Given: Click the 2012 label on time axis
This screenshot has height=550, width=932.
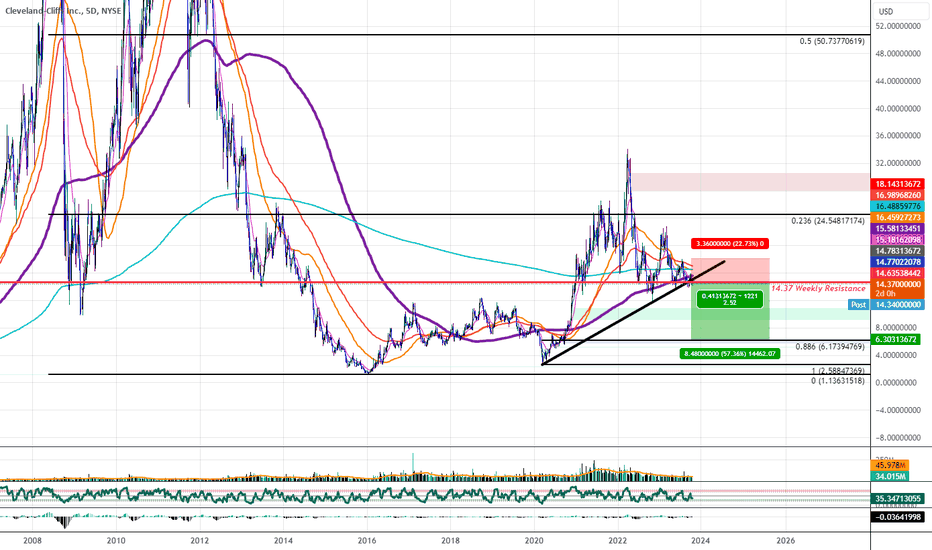Looking at the screenshot, I should click(x=200, y=540).
